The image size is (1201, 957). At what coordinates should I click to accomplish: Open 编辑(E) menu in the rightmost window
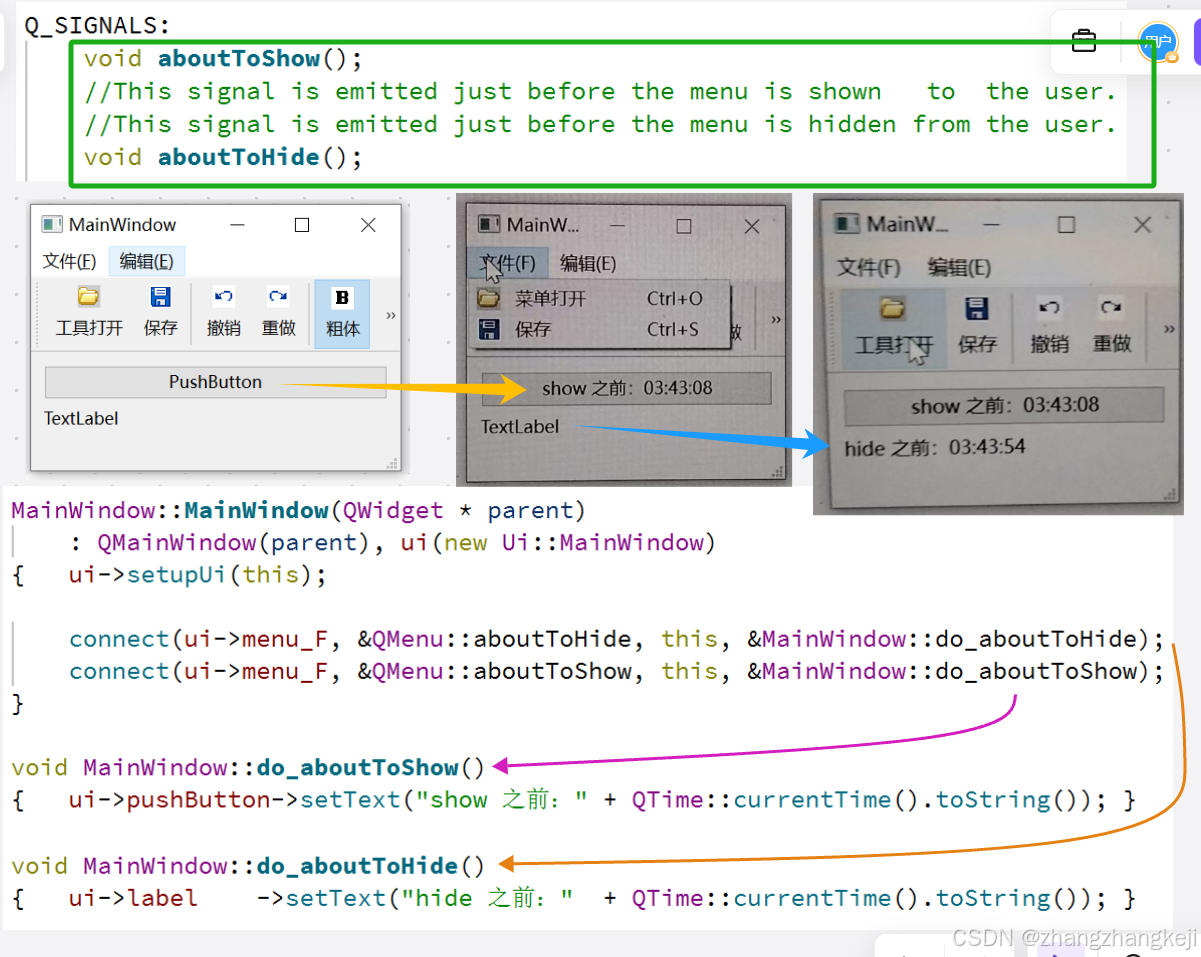959,267
